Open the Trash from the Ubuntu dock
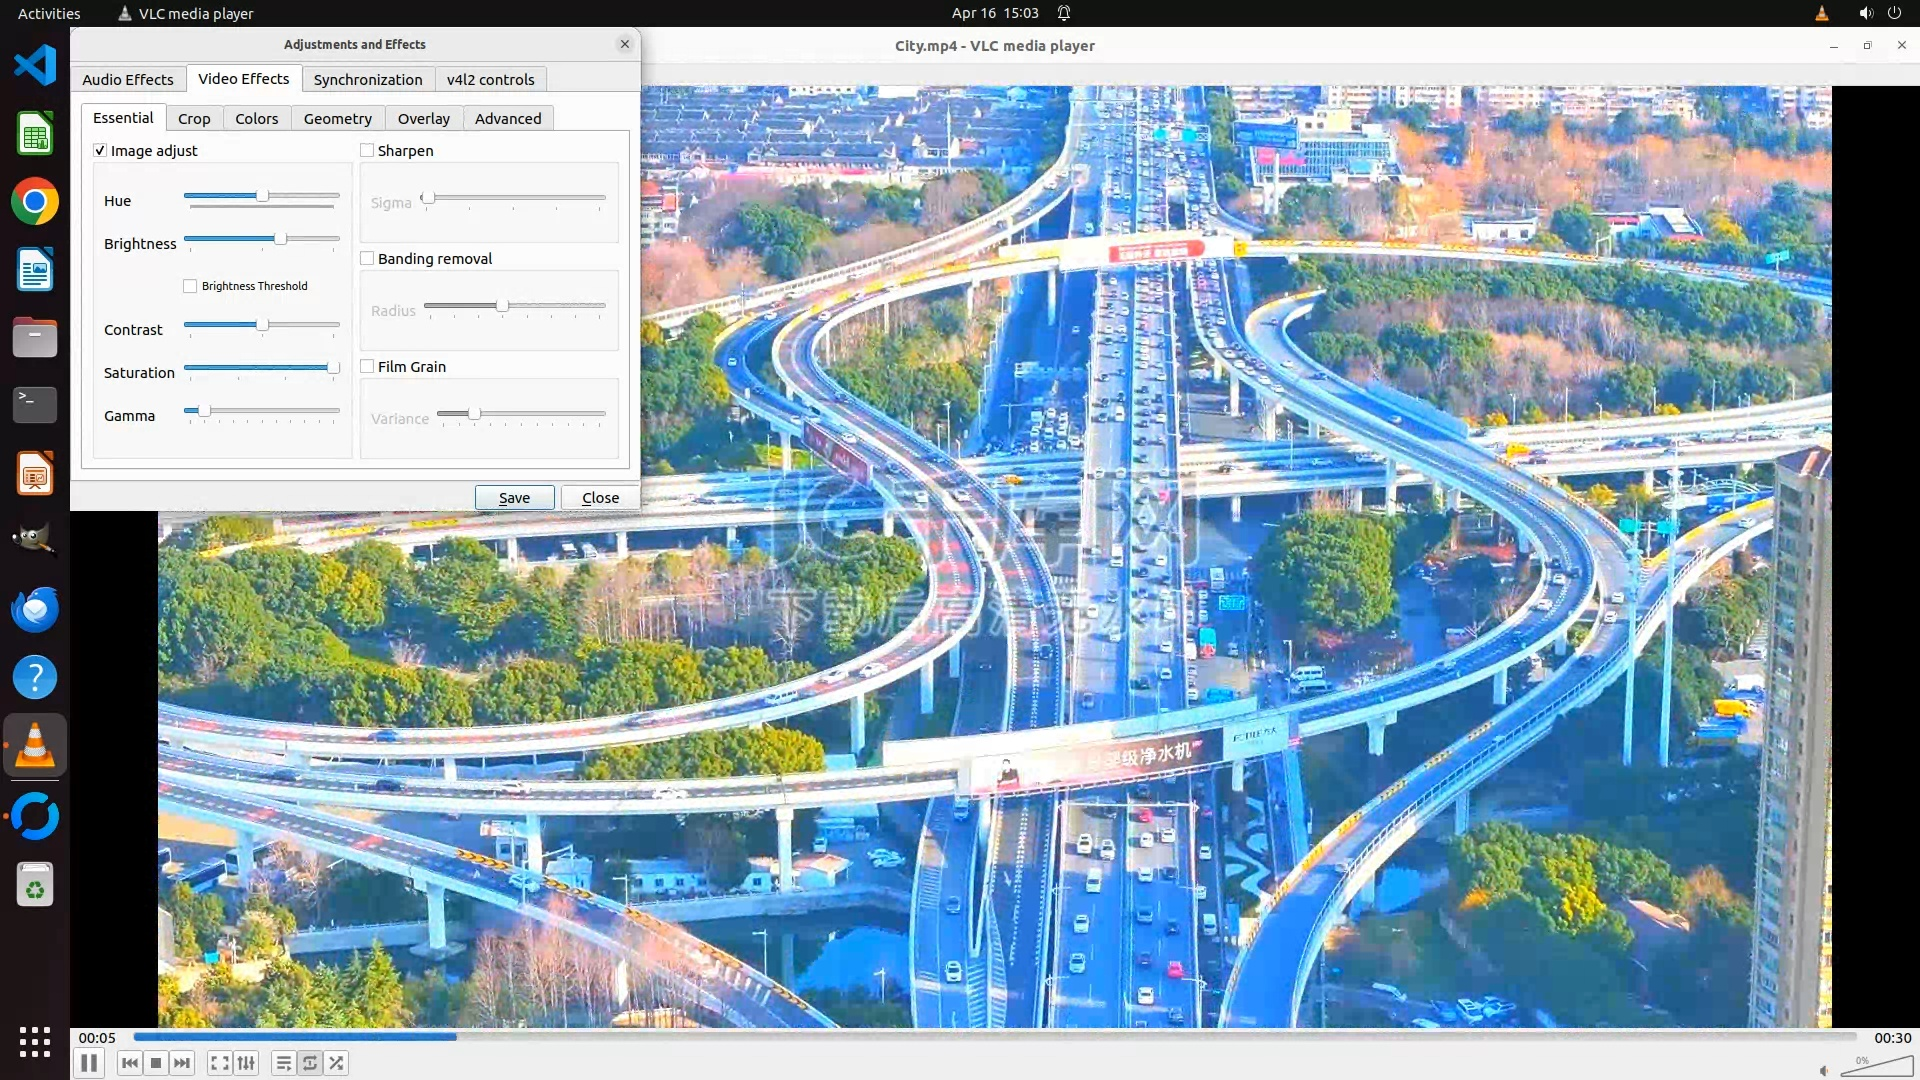1920x1080 pixels. point(35,885)
